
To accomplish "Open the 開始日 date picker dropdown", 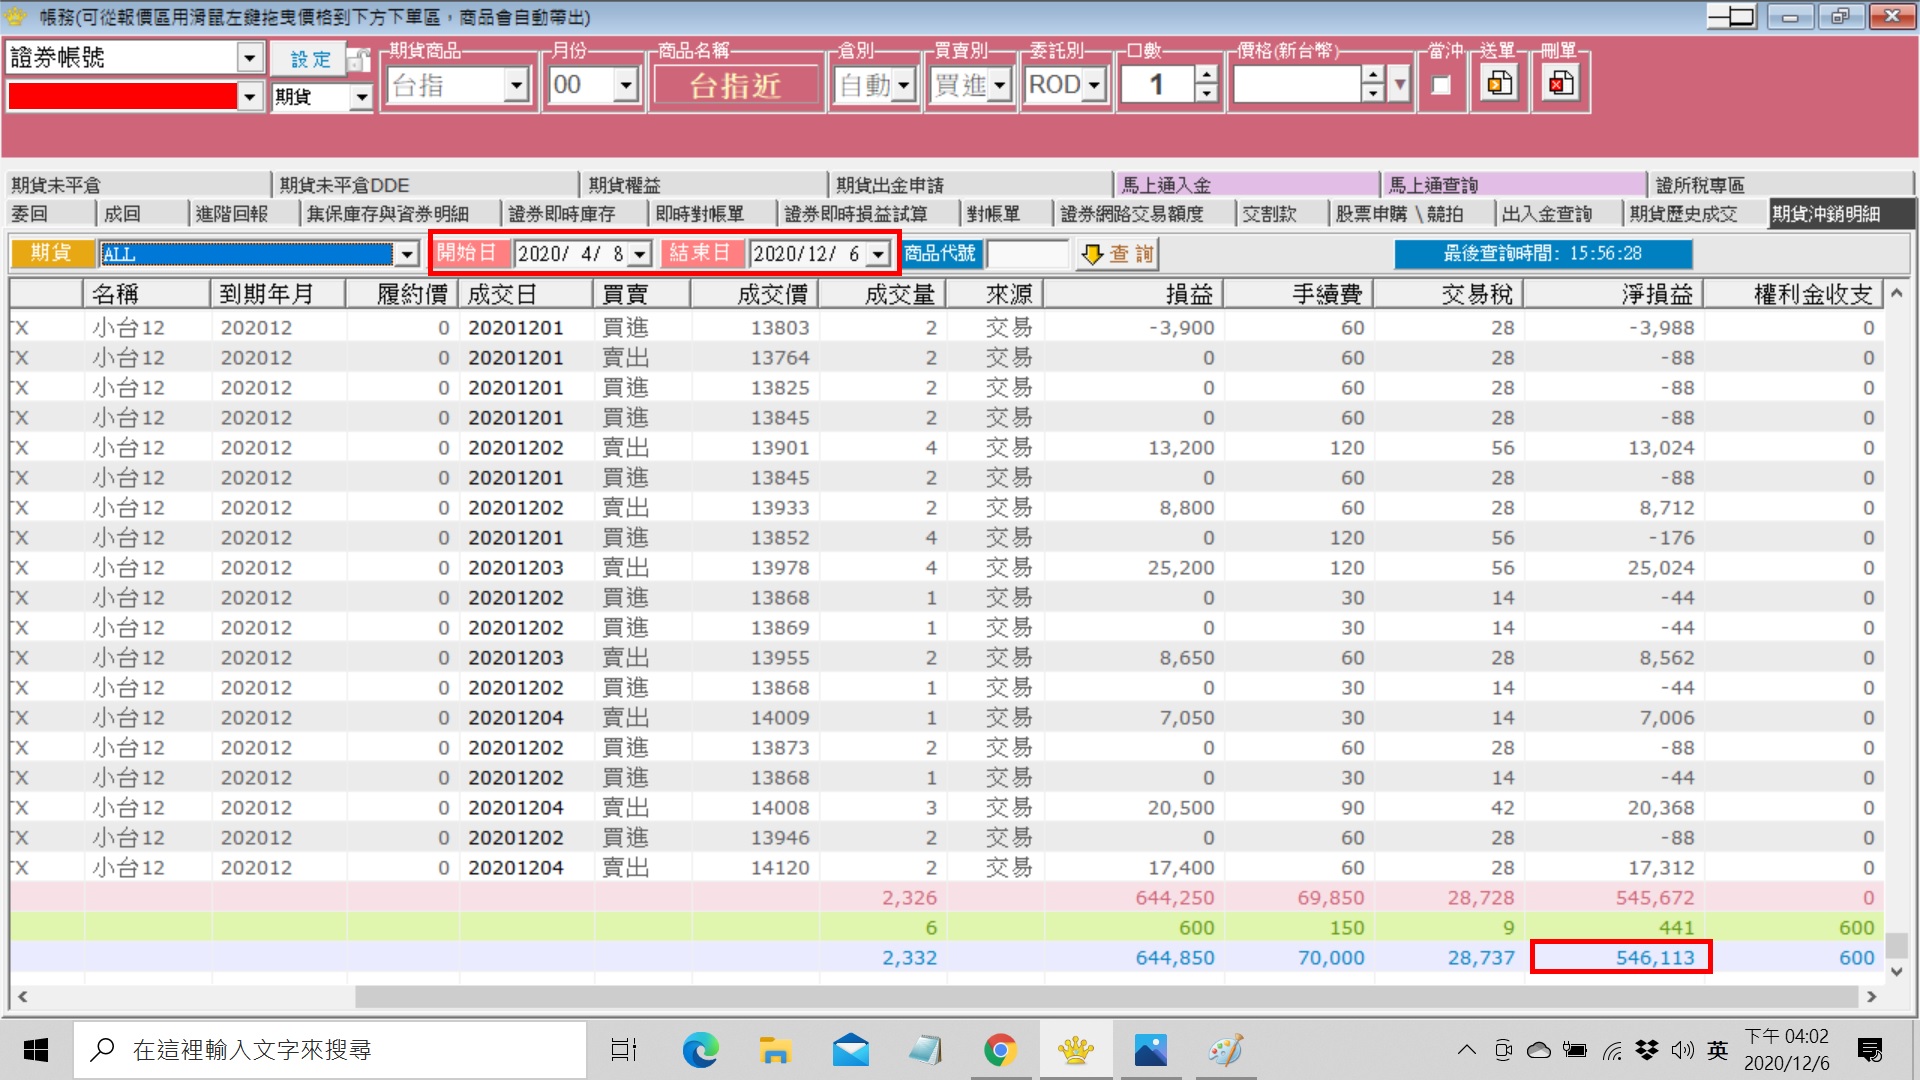I will (x=640, y=254).
